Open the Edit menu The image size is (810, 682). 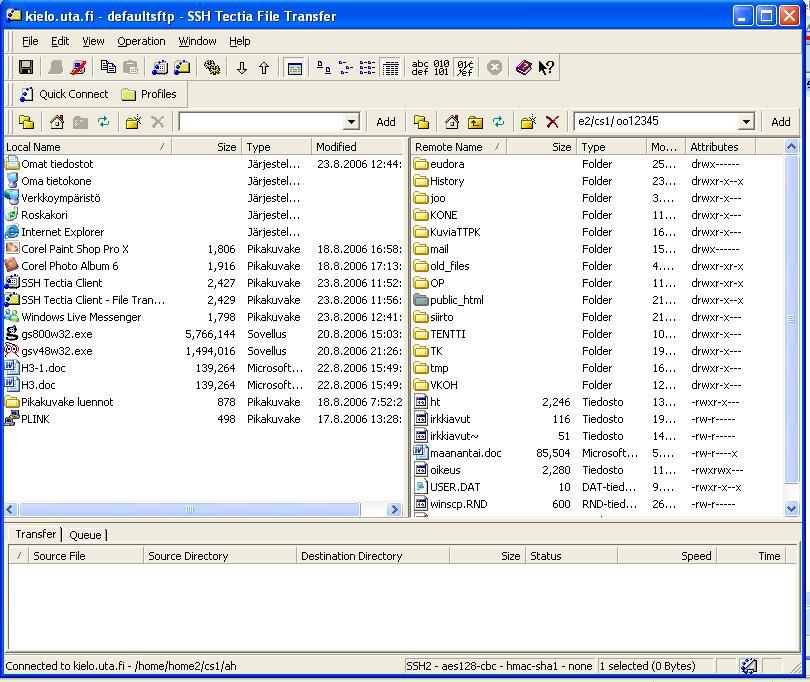point(60,41)
